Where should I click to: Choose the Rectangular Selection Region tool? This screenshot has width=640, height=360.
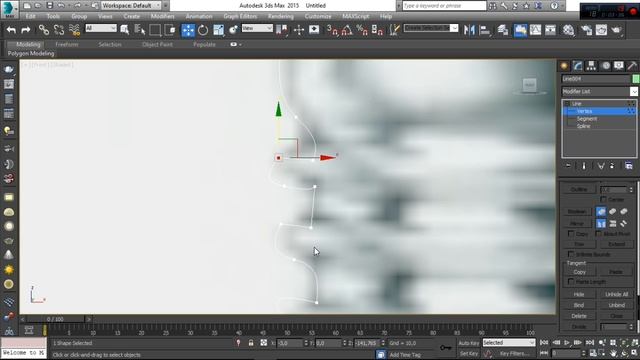click(x=155, y=30)
